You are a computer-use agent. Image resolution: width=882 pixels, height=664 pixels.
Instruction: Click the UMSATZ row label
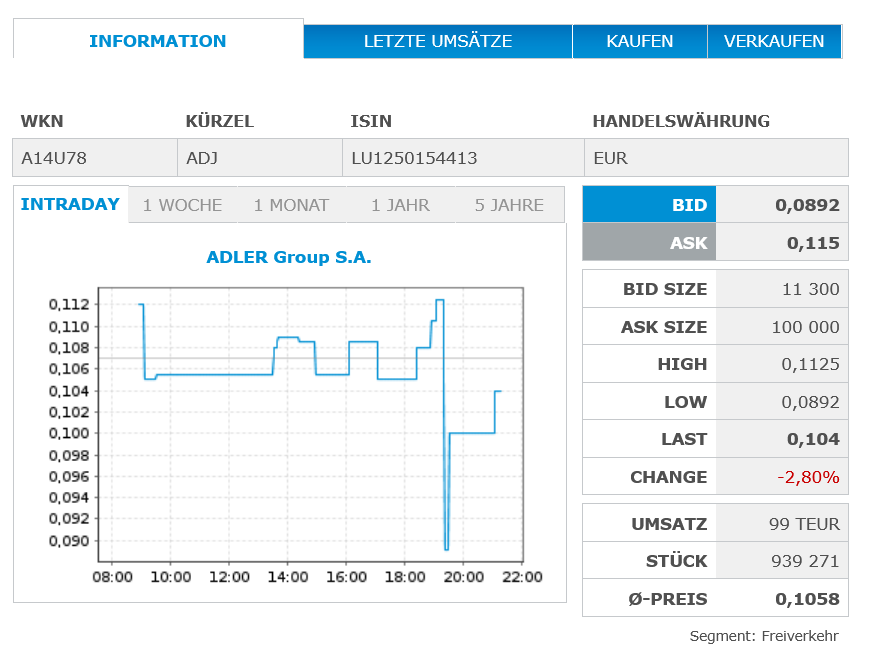(x=669, y=524)
